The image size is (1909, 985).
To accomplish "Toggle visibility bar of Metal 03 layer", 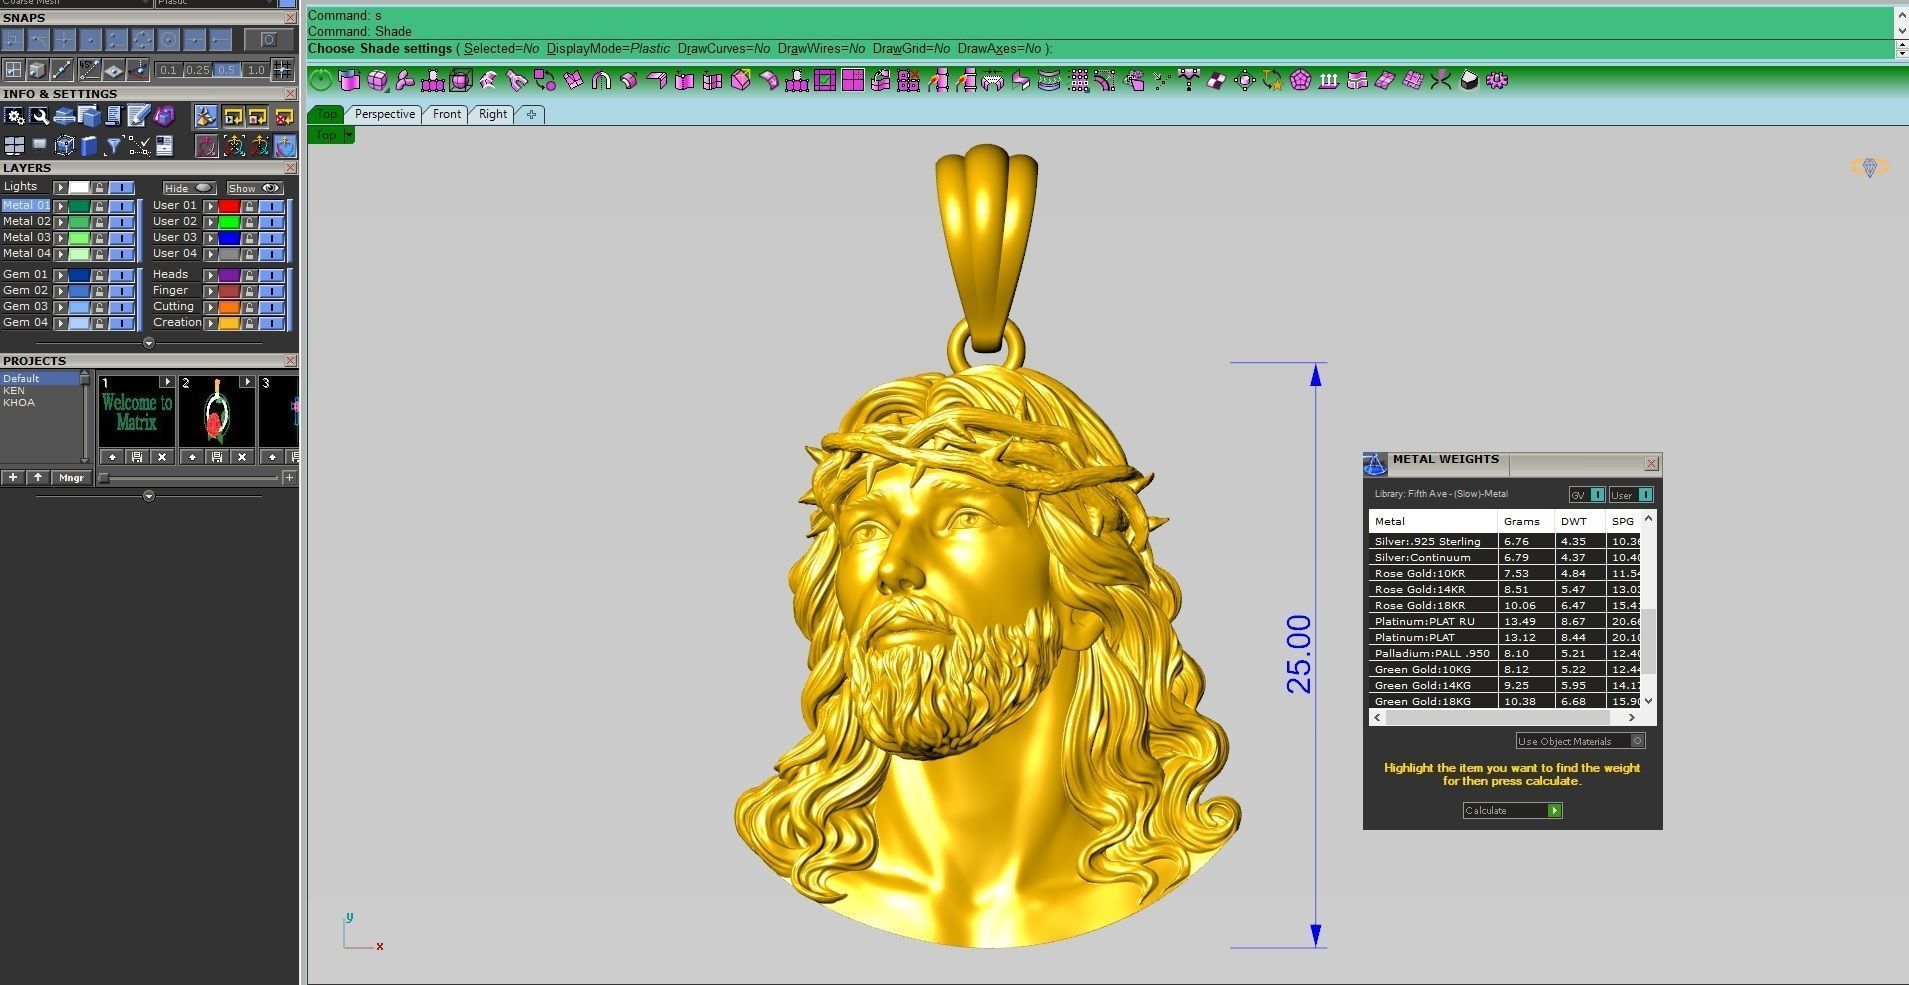I will pyautogui.click(x=122, y=238).
